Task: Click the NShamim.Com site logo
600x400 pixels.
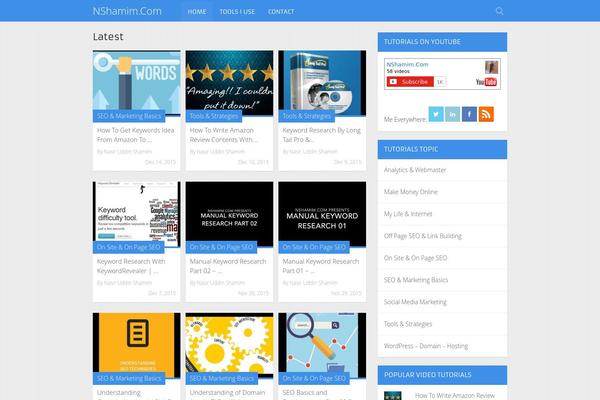Action: click(127, 11)
